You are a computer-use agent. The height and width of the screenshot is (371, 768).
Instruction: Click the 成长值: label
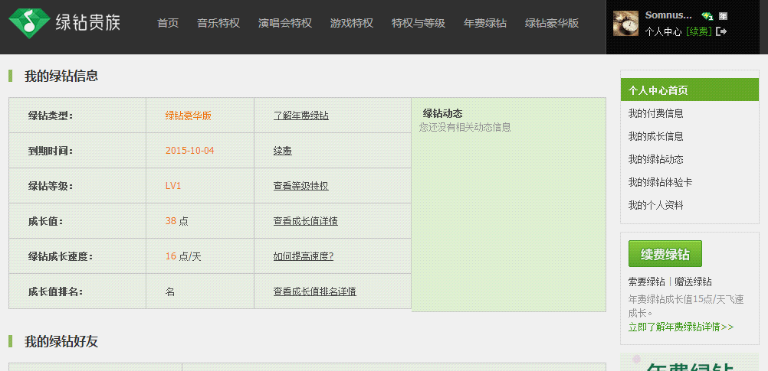click(x=46, y=222)
